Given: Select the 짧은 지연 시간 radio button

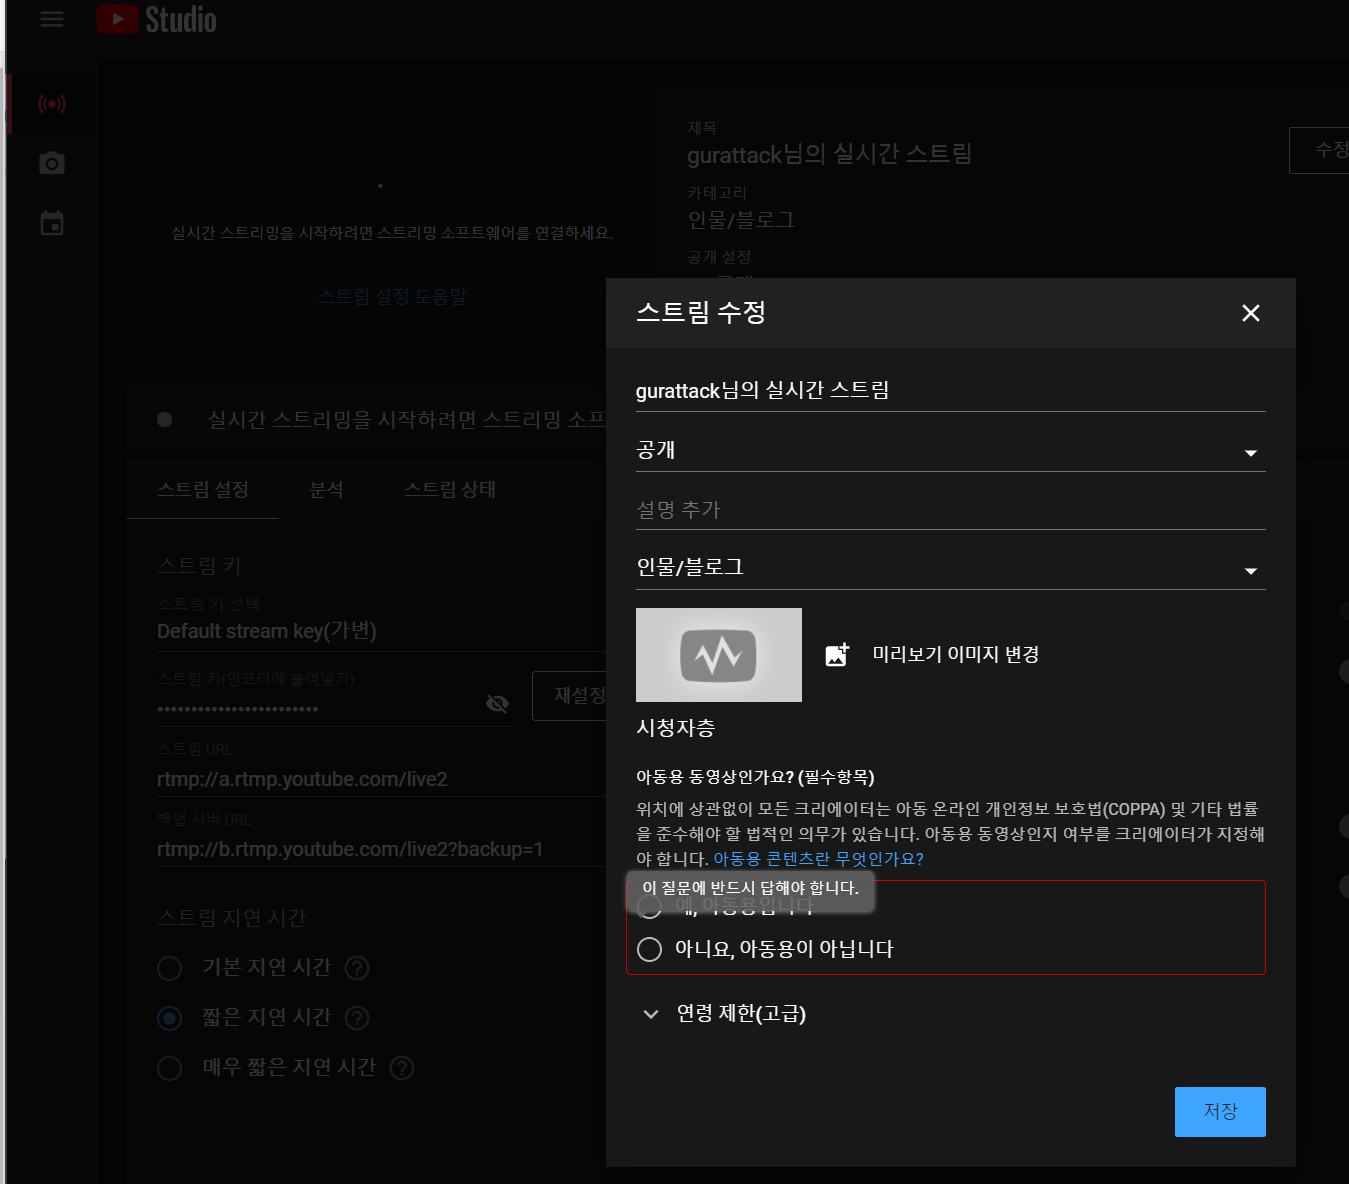Looking at the screenshot, I should [170, 1018].
